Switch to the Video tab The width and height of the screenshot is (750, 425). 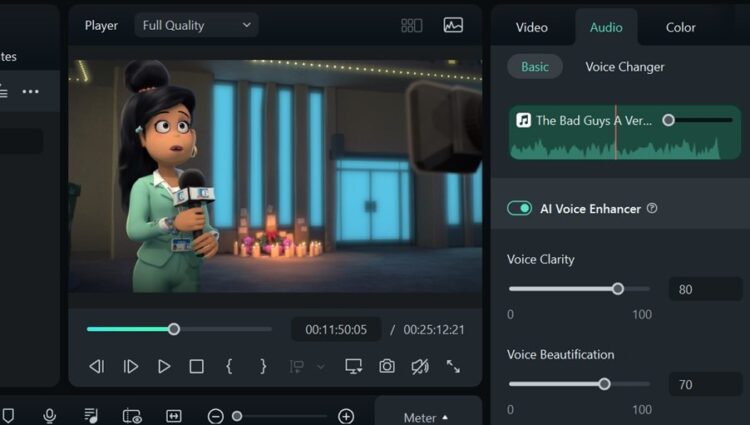(x=531, y=27)
